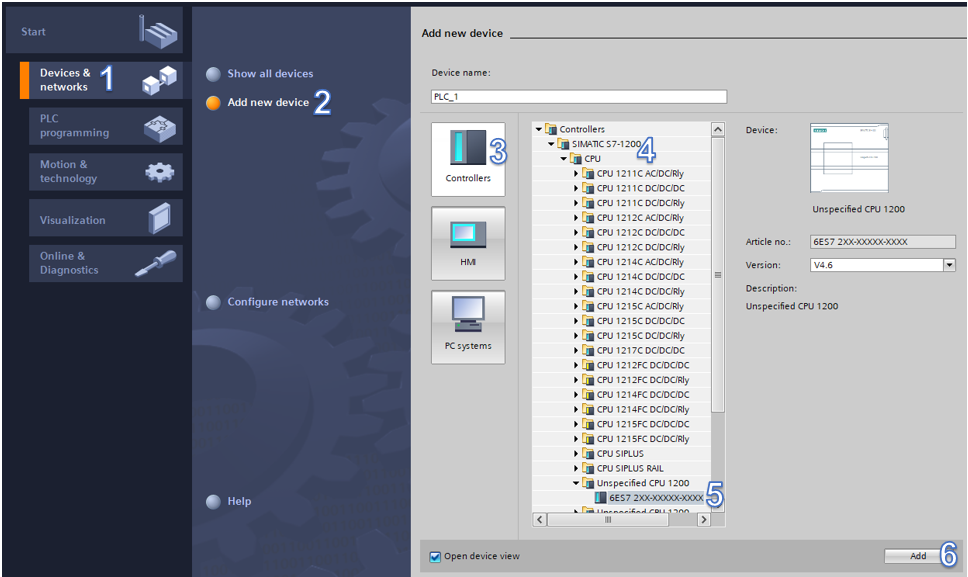This screenshot has width=968, height=577.
Task: Select CPU 1214C AC/DC/Rly row
Action: [621, 262]
